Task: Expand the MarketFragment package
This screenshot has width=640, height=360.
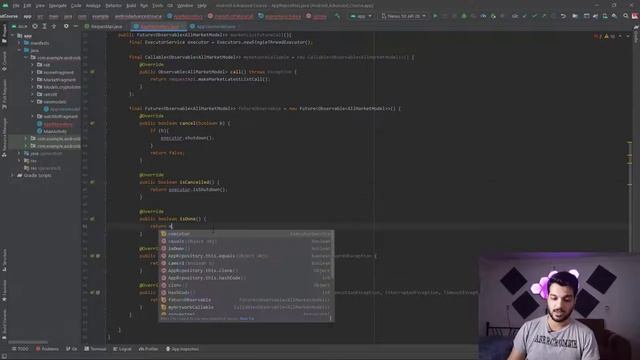Action: 33,80
